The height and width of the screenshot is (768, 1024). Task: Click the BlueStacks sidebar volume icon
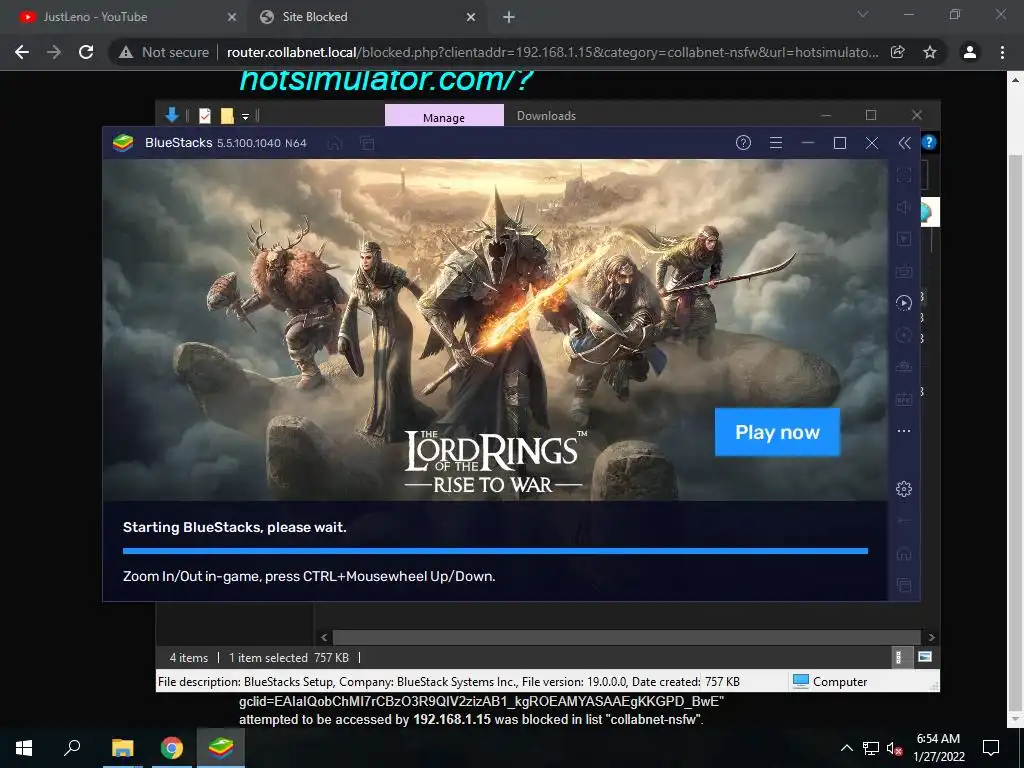pyautogui.click(x=904, y=207)
